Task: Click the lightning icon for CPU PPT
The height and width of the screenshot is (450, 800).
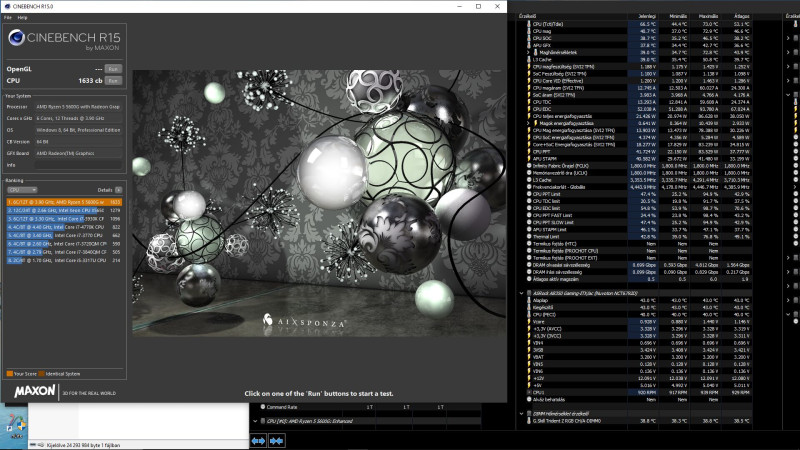Action: (x=529, y=152)
